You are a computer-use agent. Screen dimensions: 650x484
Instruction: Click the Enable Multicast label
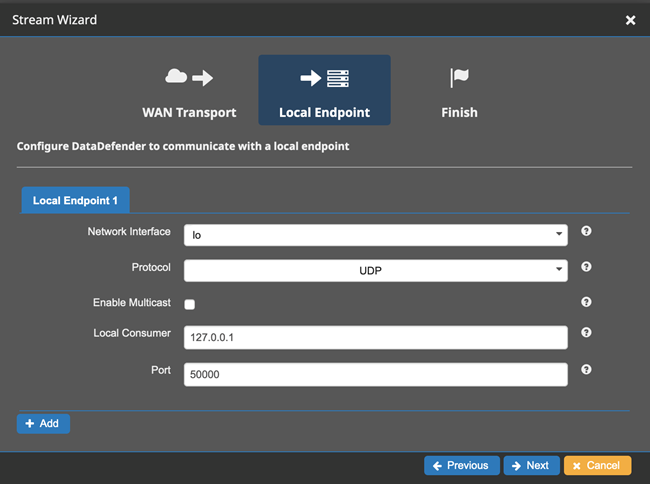point(132,302)
